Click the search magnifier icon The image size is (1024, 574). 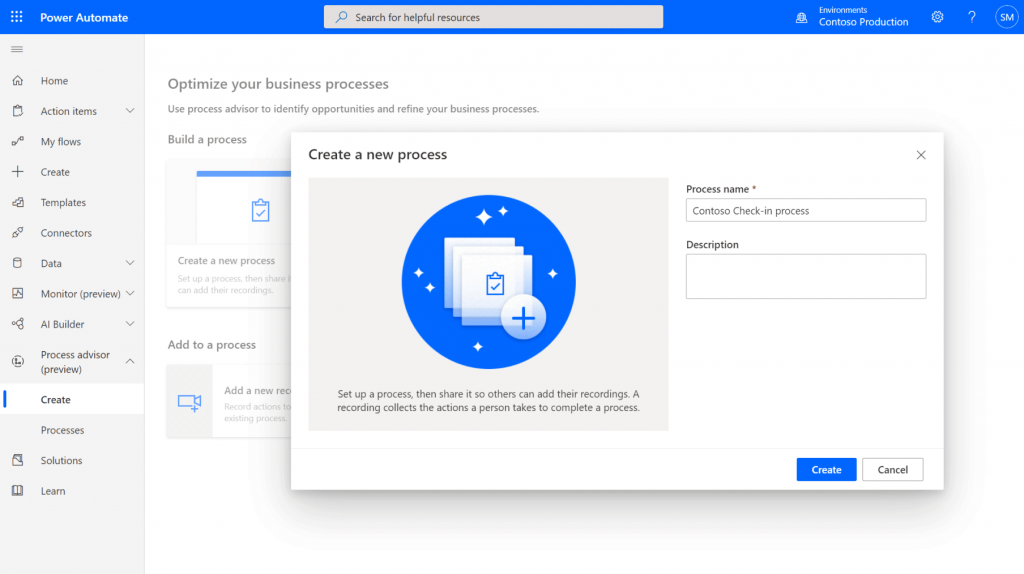(342, 17)
